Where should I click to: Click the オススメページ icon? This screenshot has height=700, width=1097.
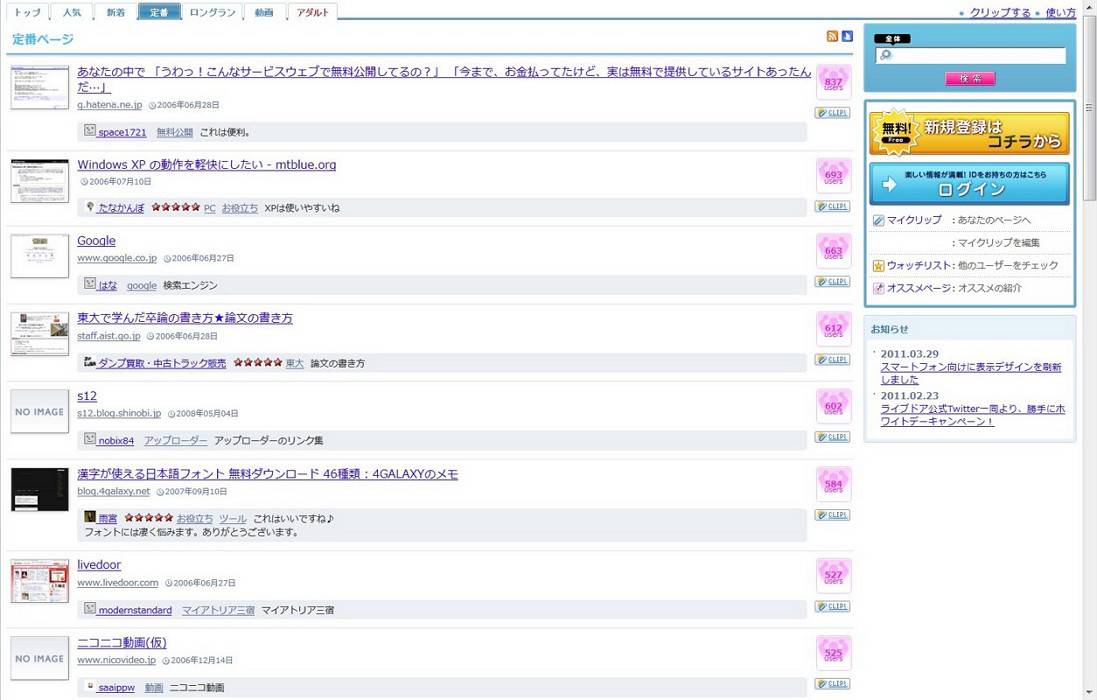[x=878, y=288]
